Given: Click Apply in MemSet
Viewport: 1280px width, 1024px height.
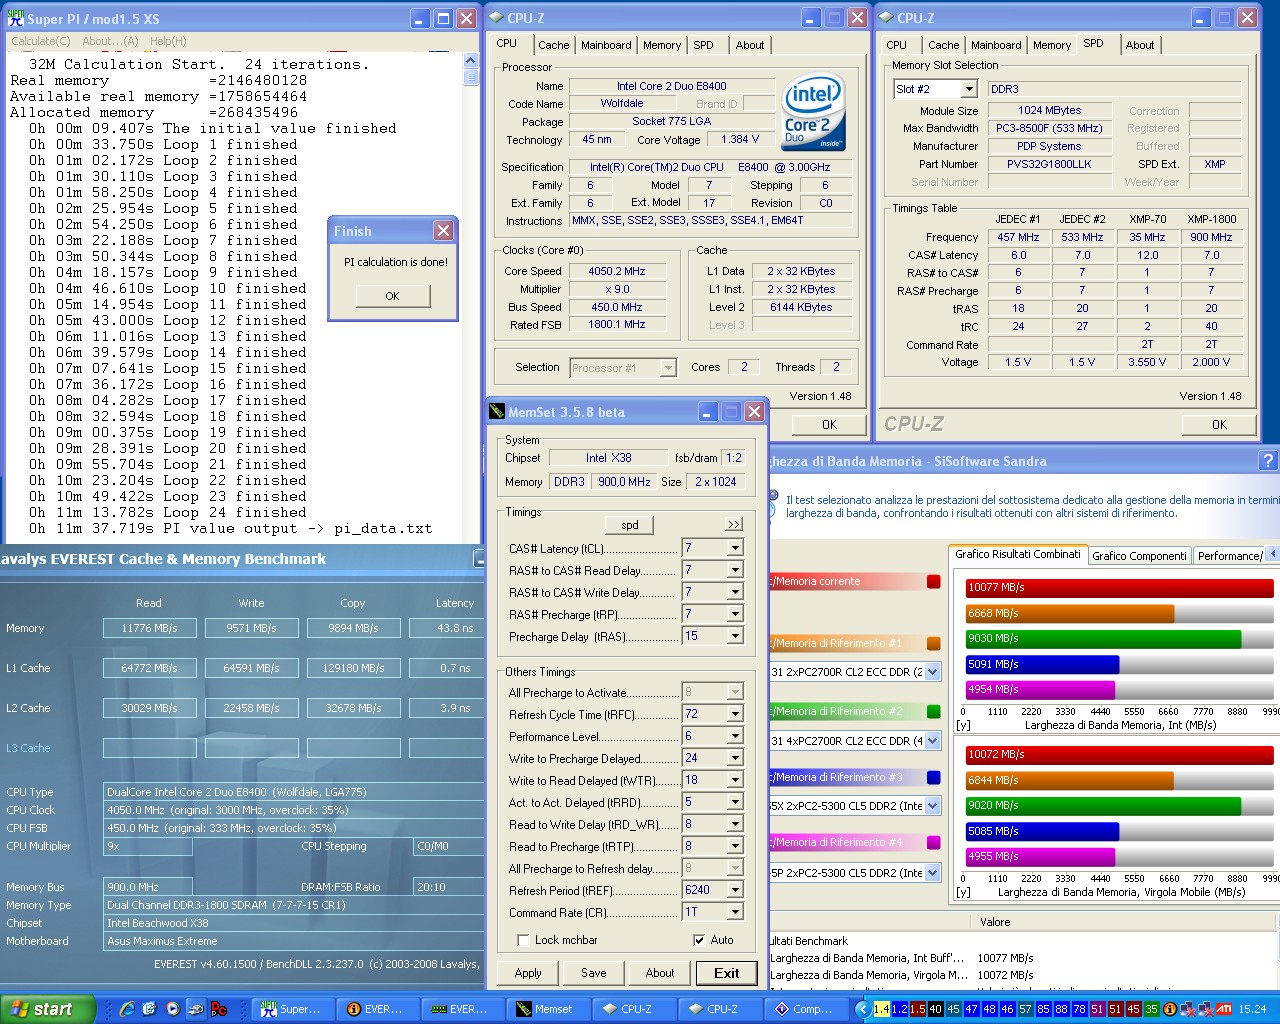Looking at the screenshot, I should point(528,973).
